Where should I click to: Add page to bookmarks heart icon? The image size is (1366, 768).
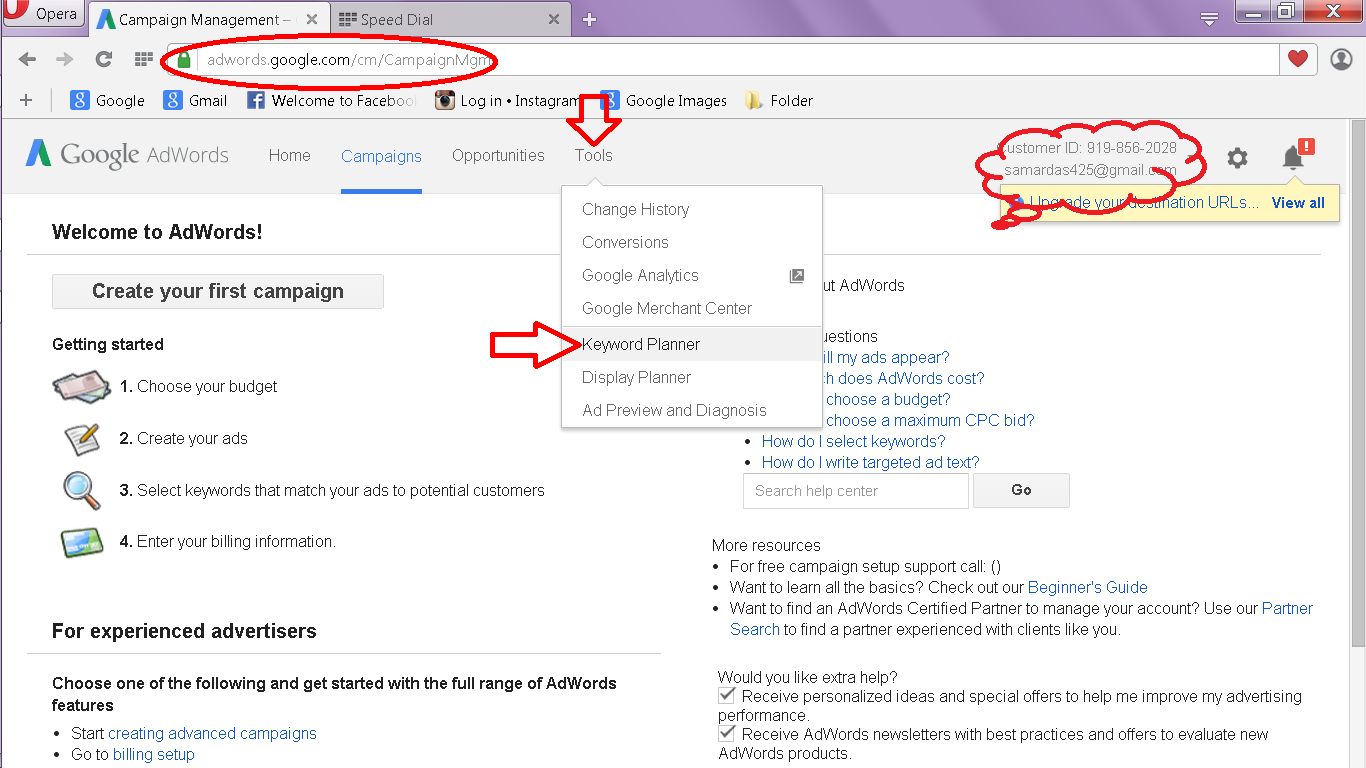click(1297, 60)
